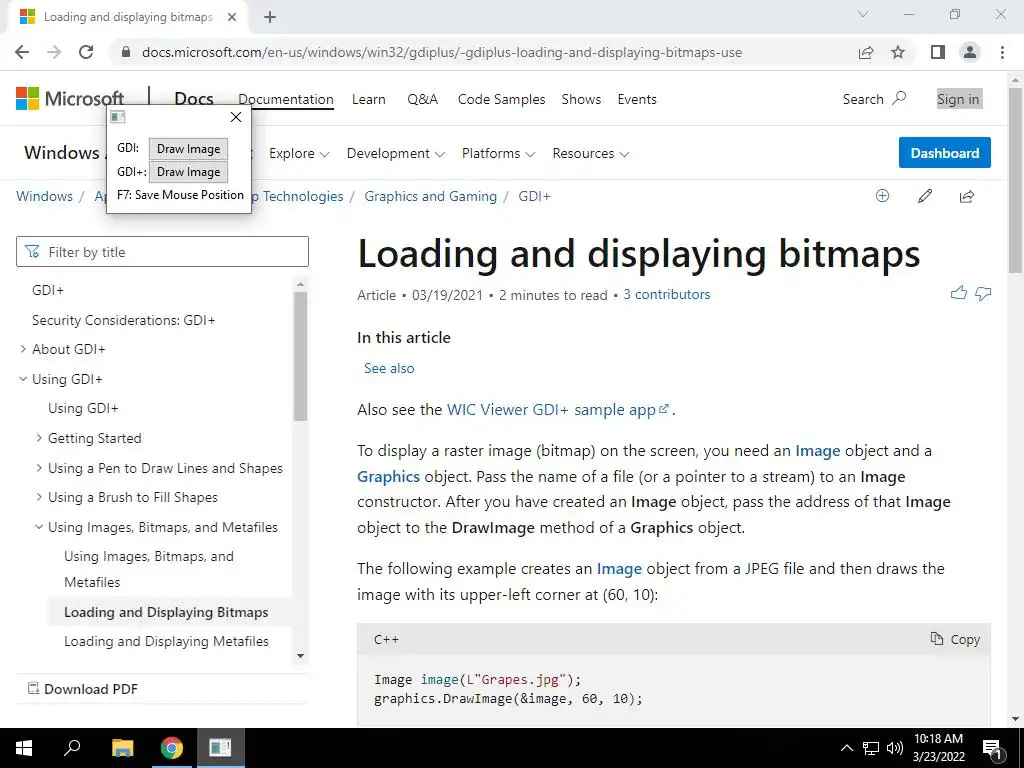
Task: Show hidden tray icons chevron
Action: (846, 748)
